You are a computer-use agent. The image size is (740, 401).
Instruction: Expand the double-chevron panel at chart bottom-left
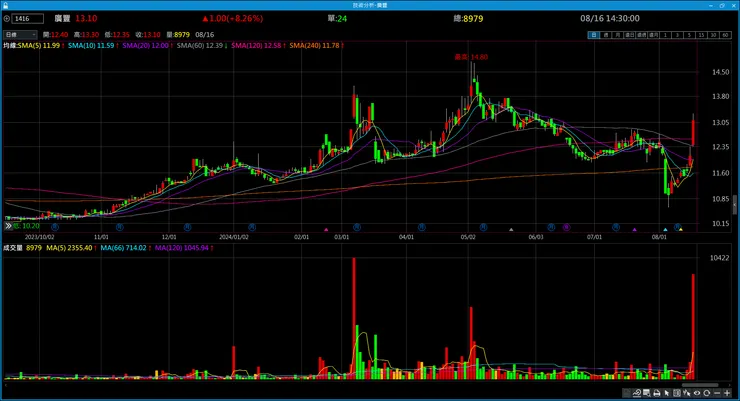tap(8, 226)
